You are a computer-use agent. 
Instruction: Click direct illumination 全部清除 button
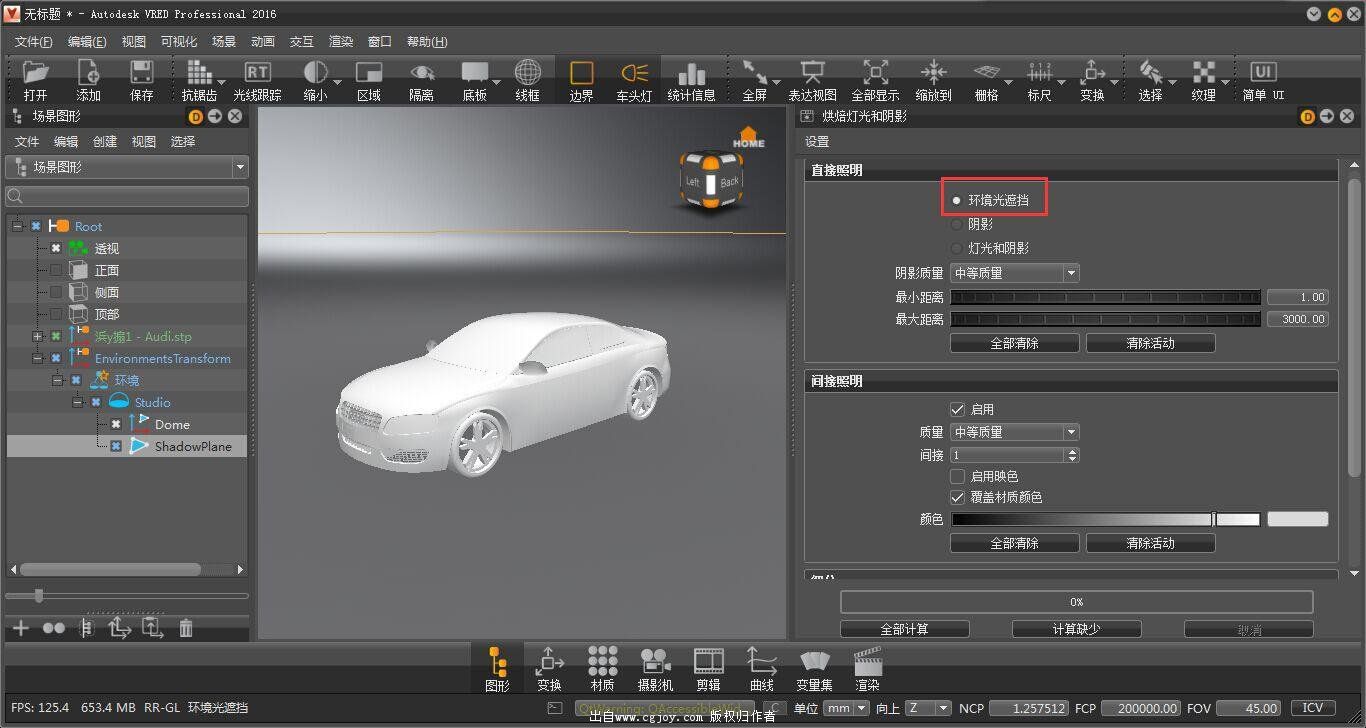[x=1015, y=343]
